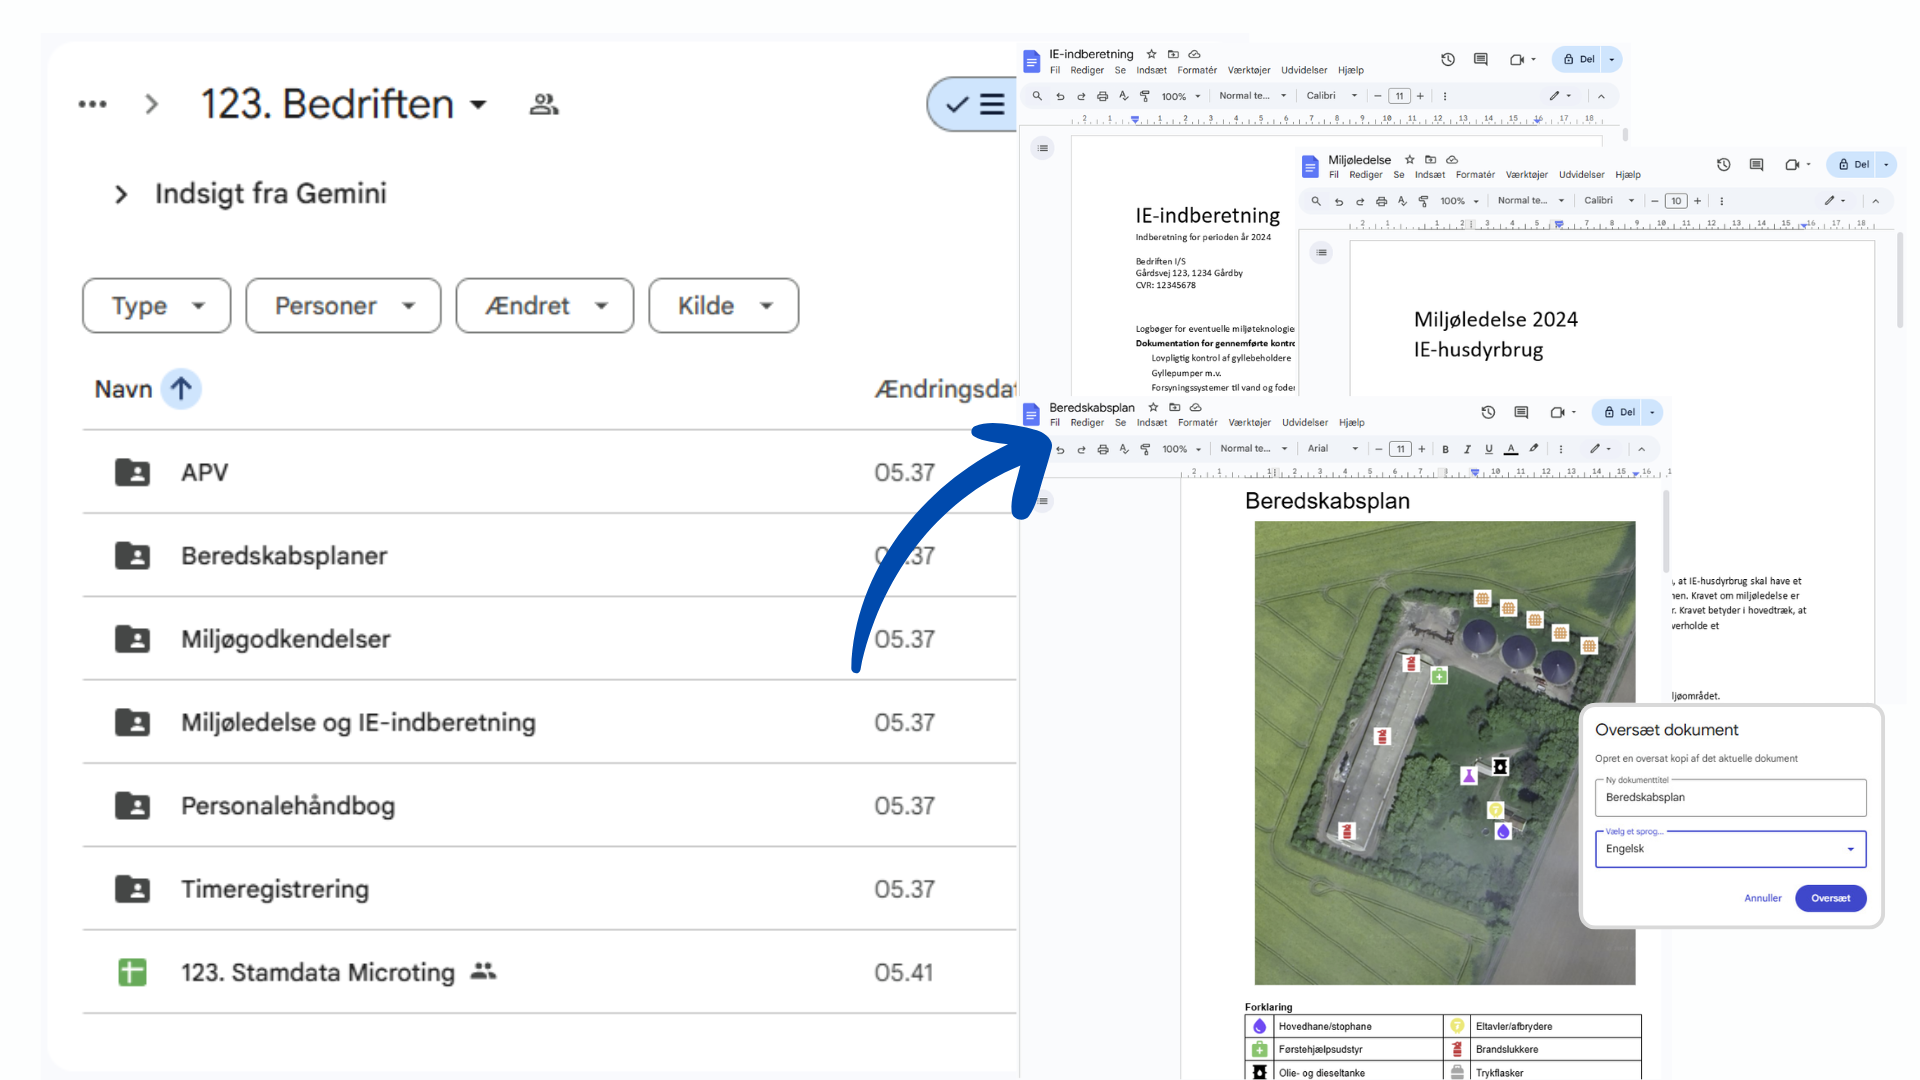
Task: Open Formatér menu in IE-indberetning window
Action: coord(1197,70)
